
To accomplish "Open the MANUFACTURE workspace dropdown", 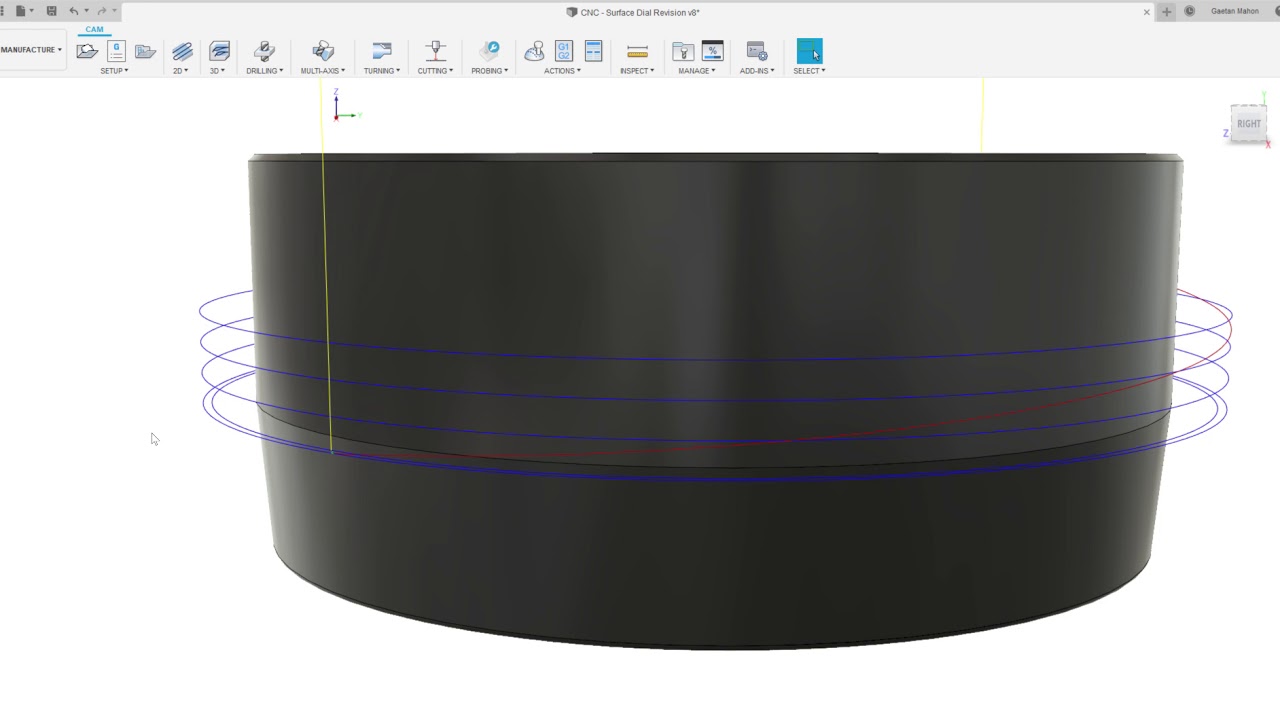I will coord(31,50).
